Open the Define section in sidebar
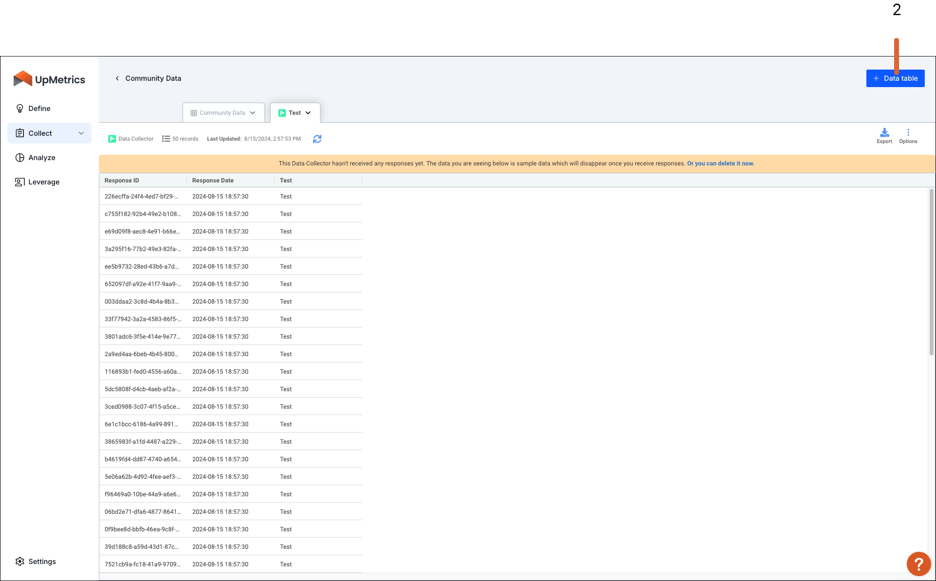Screen dimensions: 936x581 click(x=40, y=108)
